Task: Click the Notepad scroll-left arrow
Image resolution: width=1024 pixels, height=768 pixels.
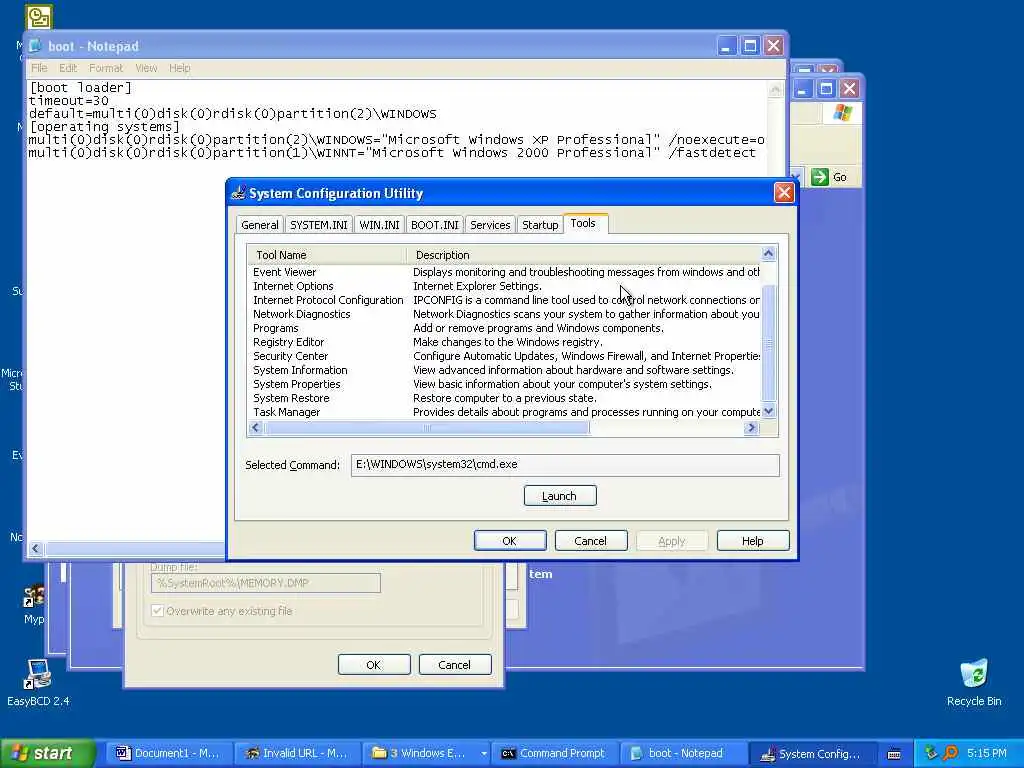Action: (36, 549)
